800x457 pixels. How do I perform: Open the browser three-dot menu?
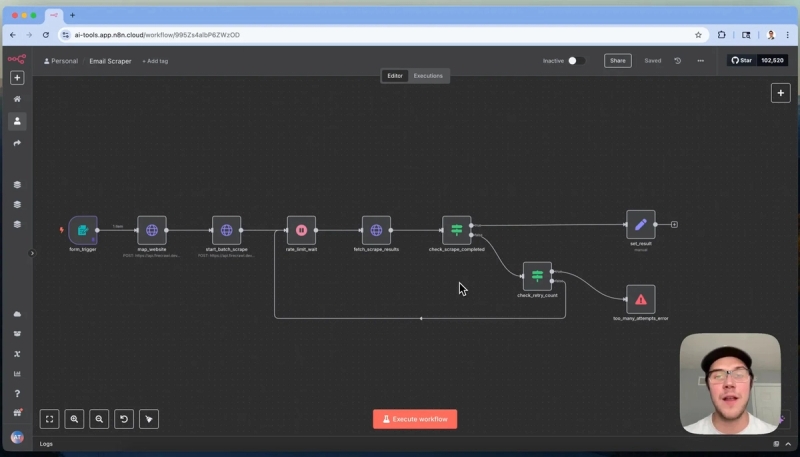[788, 35]
